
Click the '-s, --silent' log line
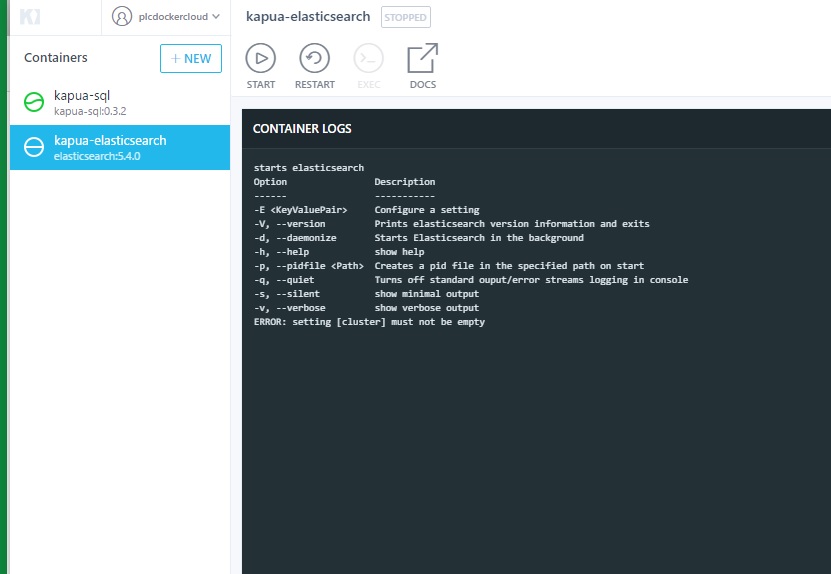366,294
